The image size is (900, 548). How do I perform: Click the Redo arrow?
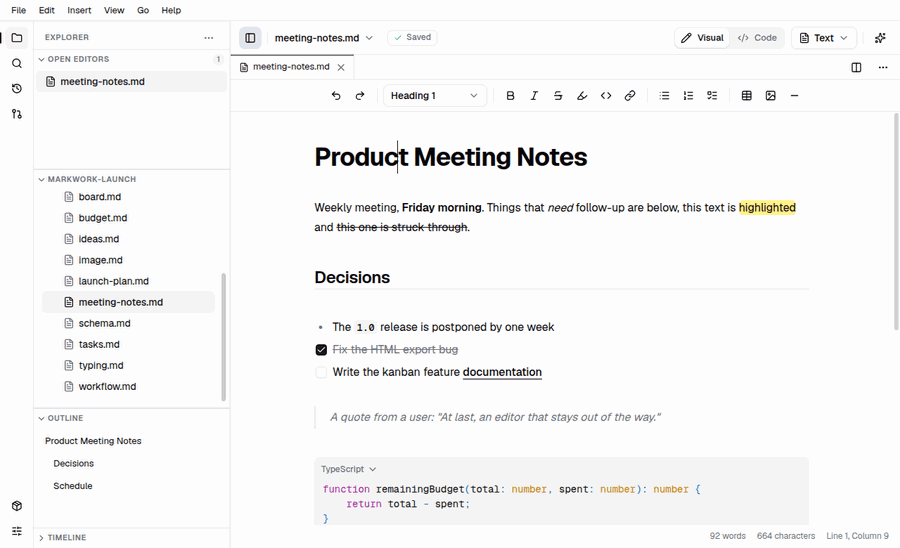pyautogui.click(x=360, y=96)
